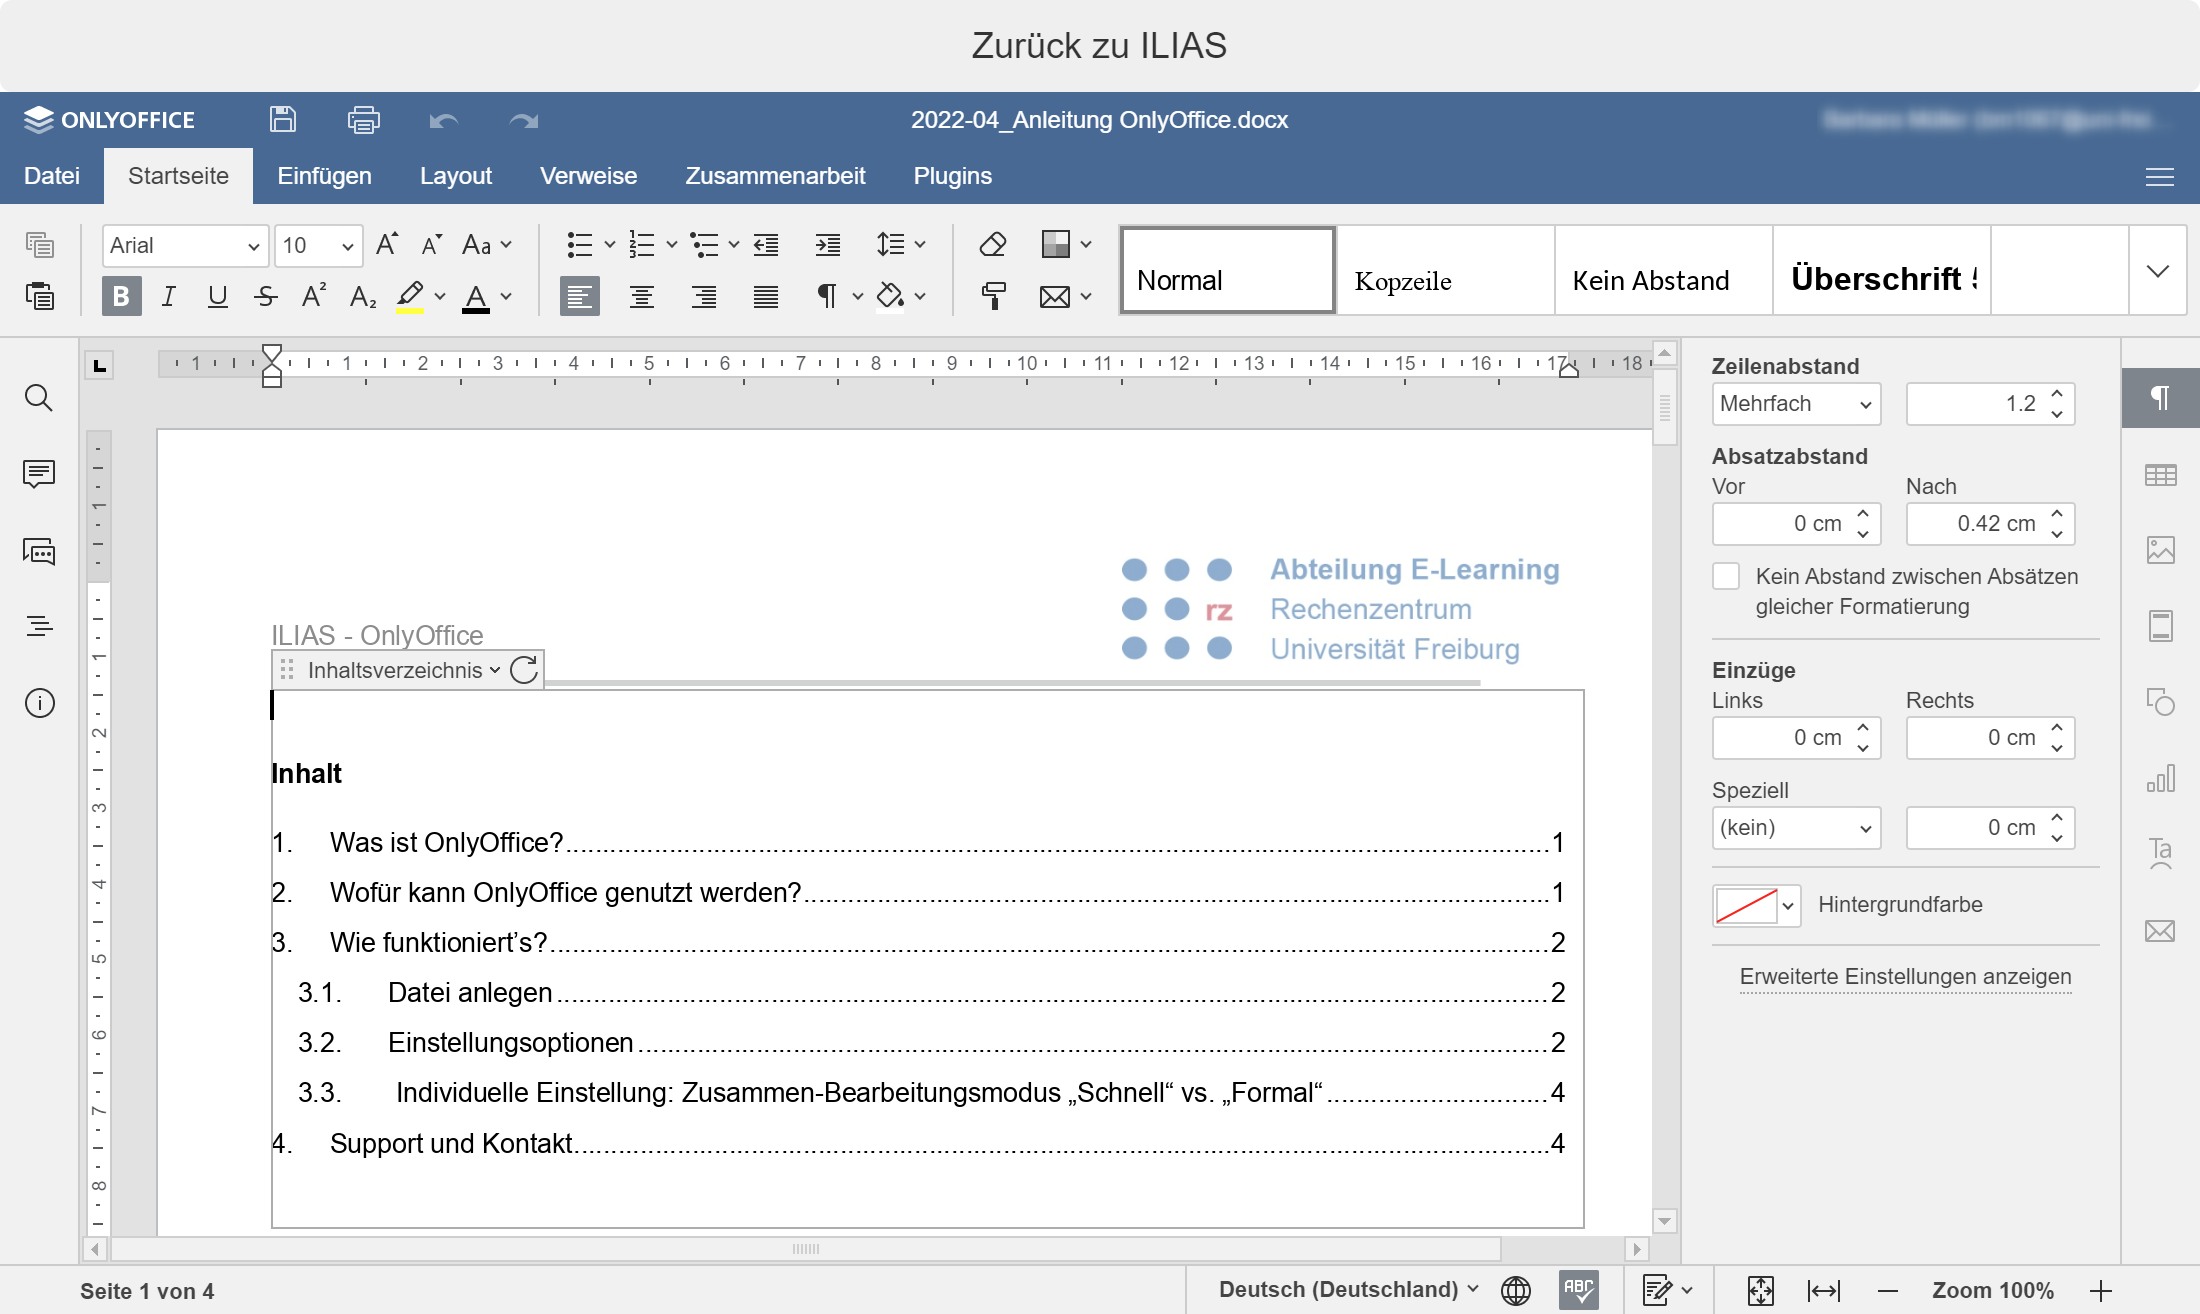Open the Hintergrundfarbe color swatch
Viewport: 2200px width, 1314px height.
(x=1756, y=906)
